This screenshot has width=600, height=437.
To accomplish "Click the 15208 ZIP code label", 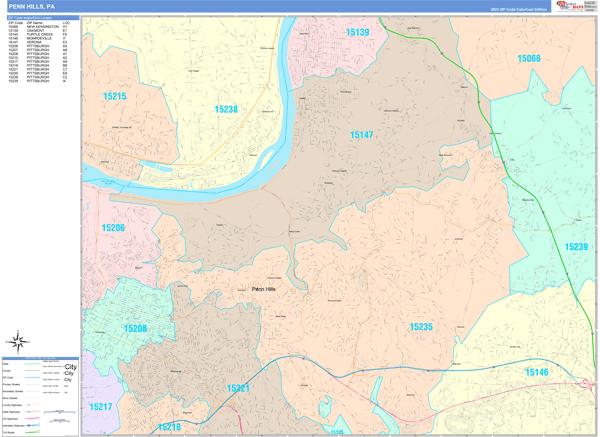I will click(x=135, y=328).
